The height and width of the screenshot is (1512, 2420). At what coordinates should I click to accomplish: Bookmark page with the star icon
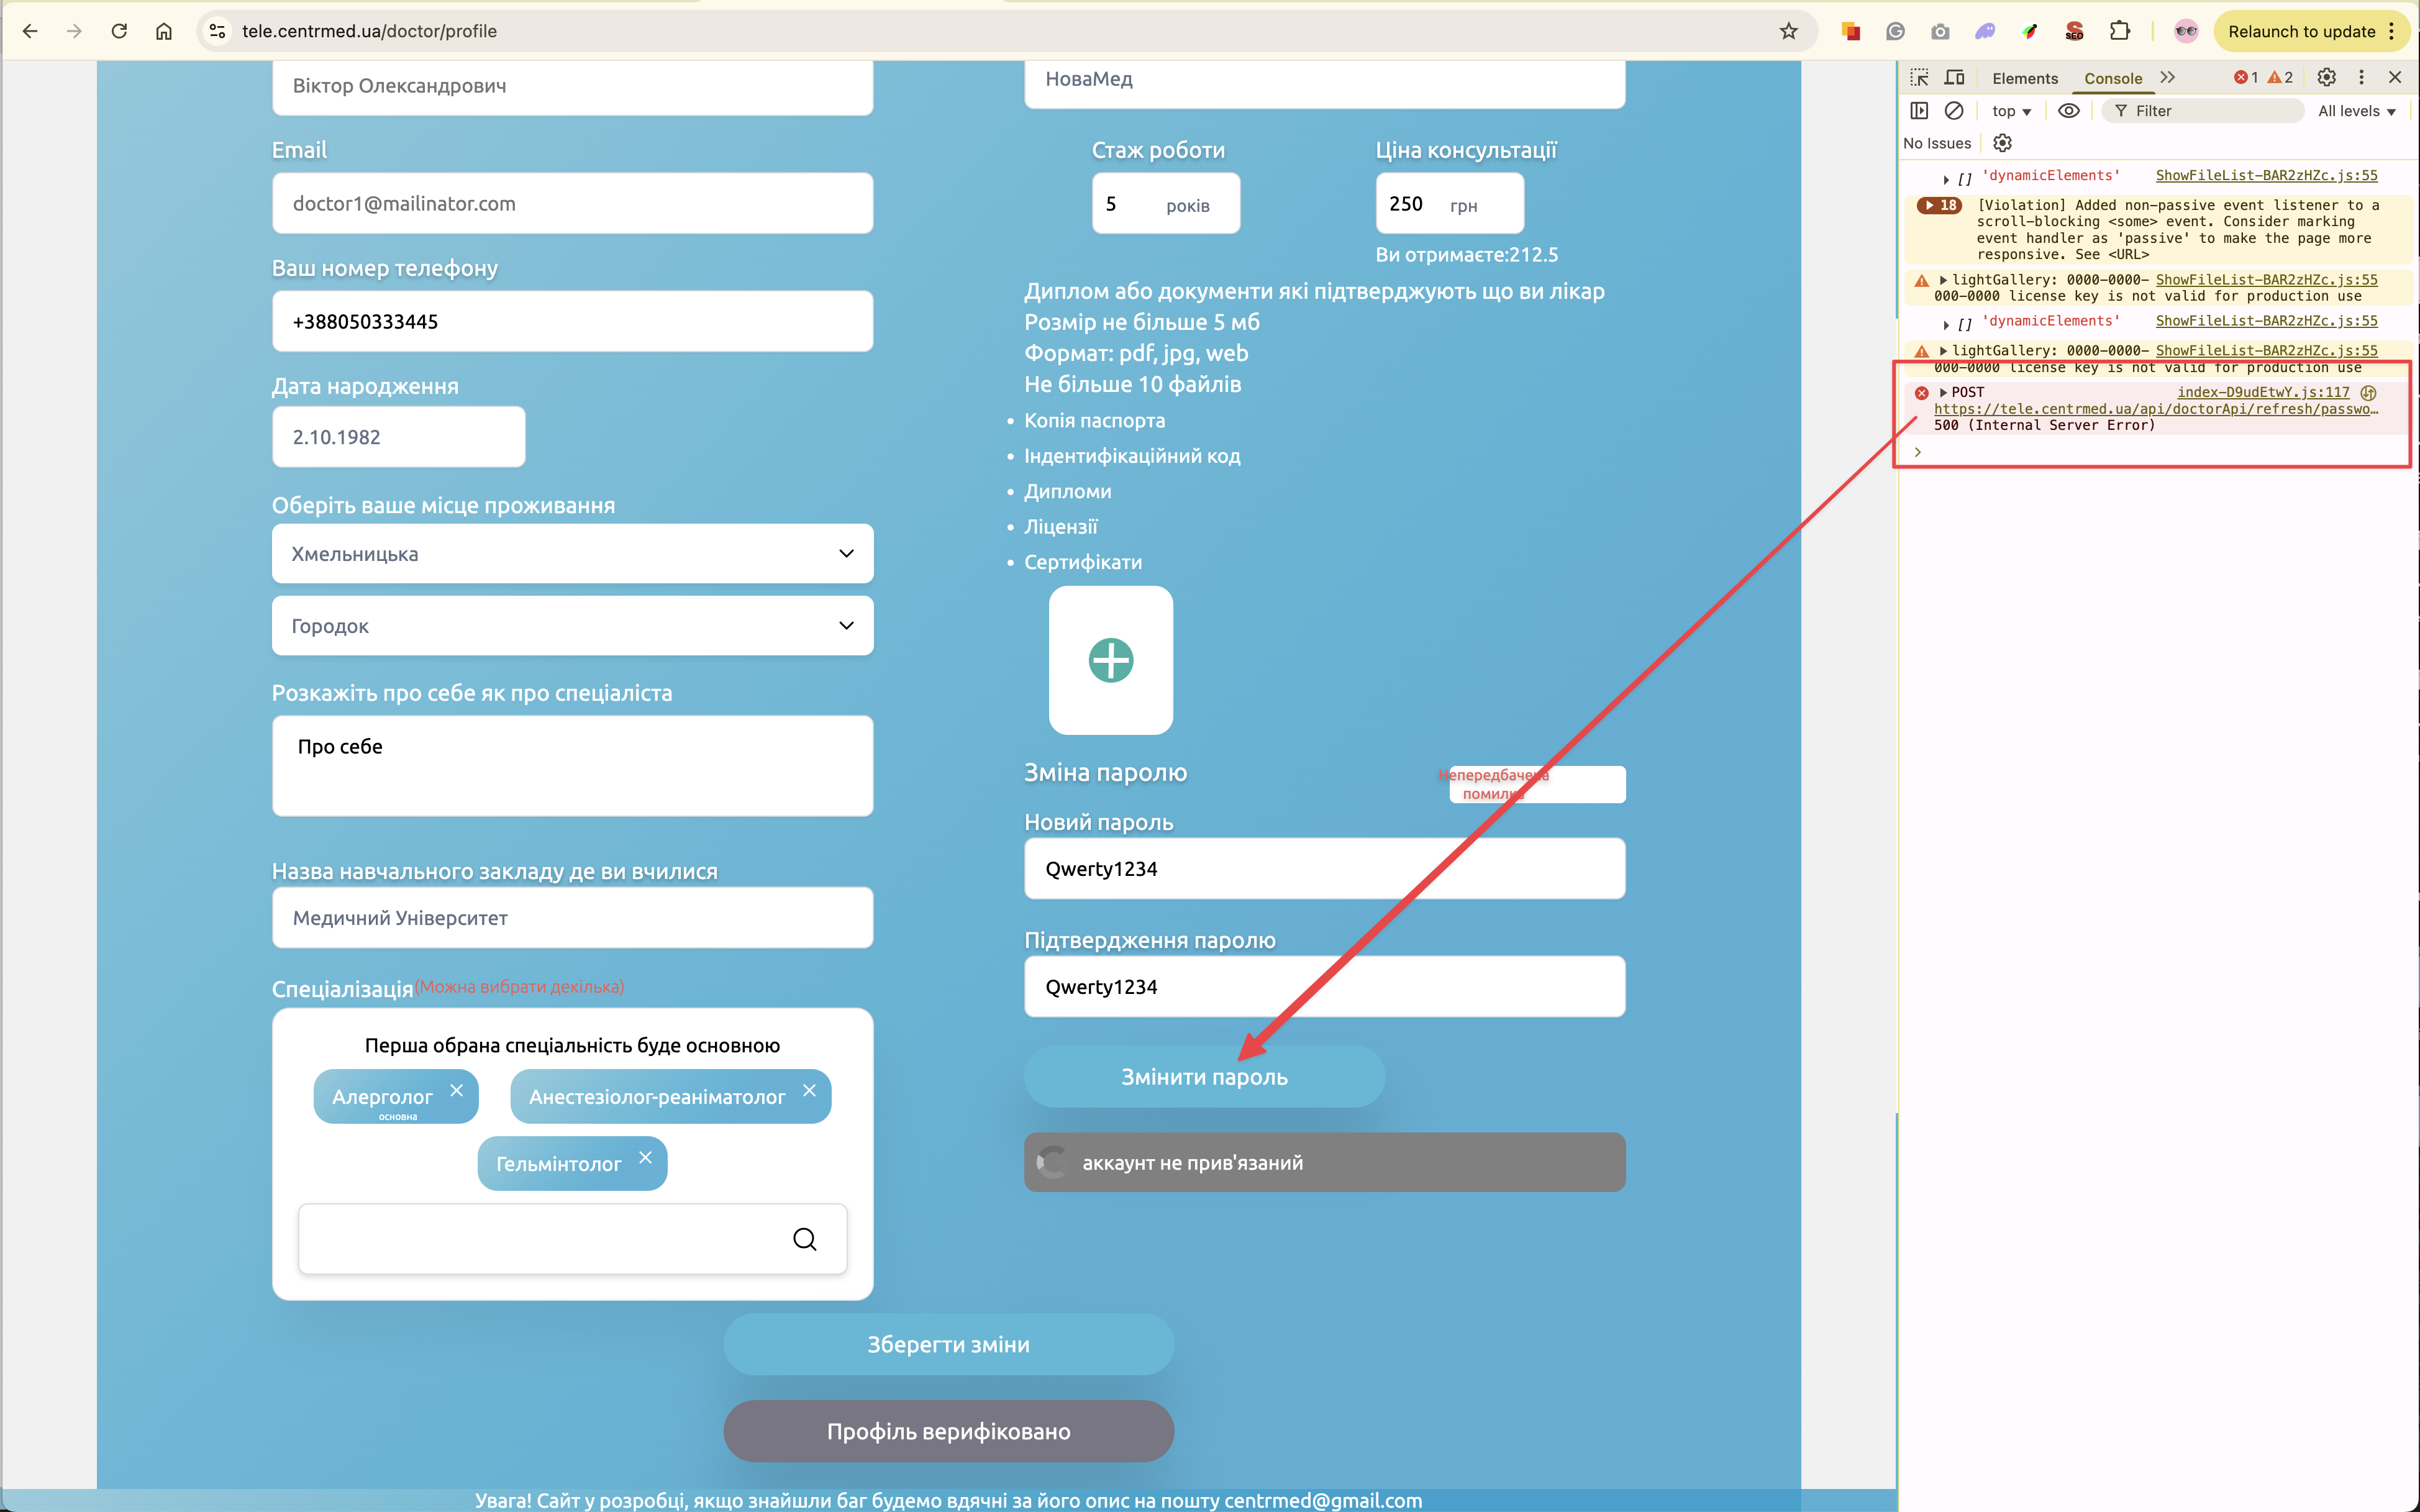1788,31
